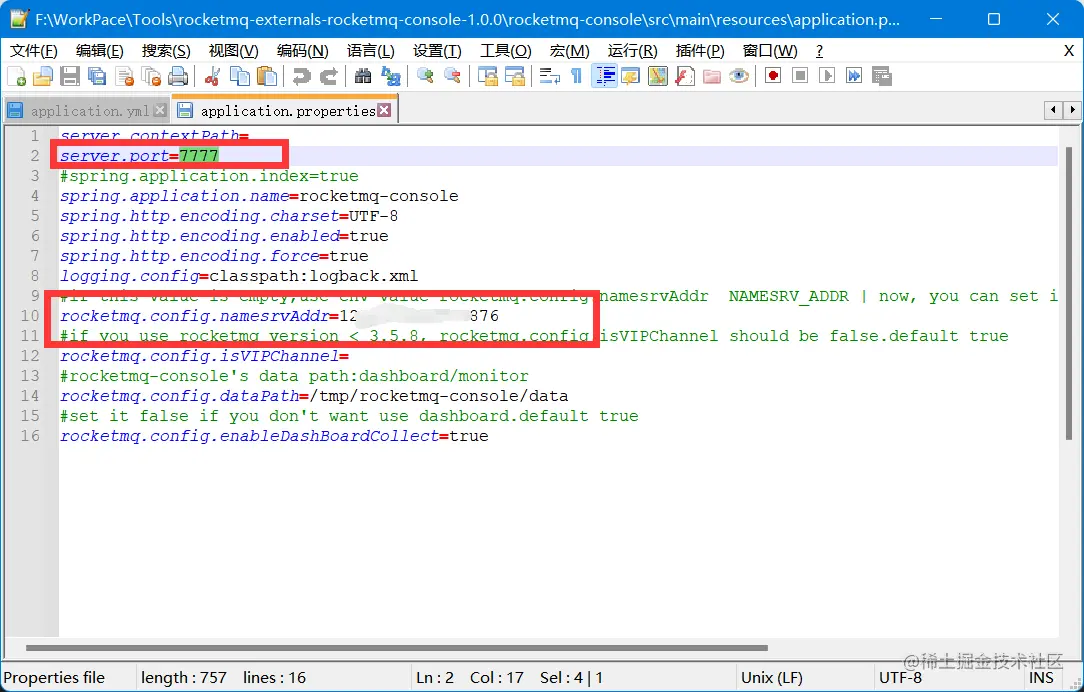
Task: Create a new file with toolbar icon
Action: tap(16, 75)
